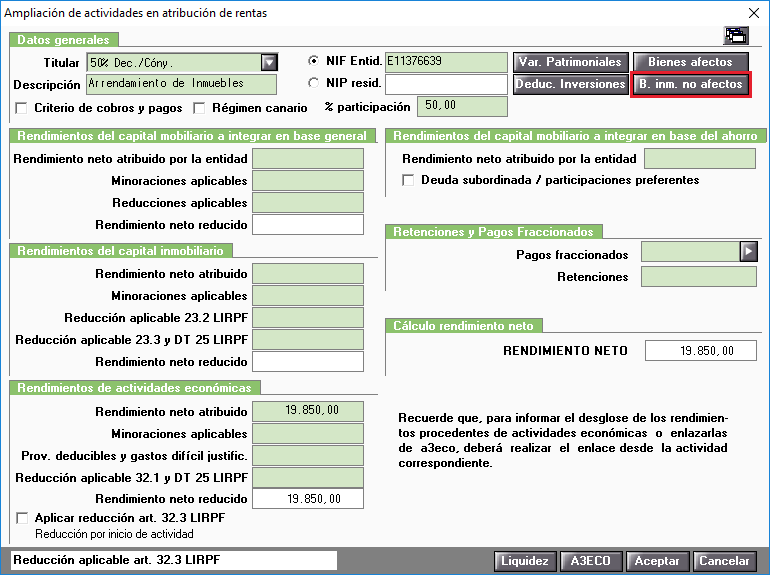The image size is (770, 575).
Task: Click the Retenciones field
Action: [x=699, y=277]
